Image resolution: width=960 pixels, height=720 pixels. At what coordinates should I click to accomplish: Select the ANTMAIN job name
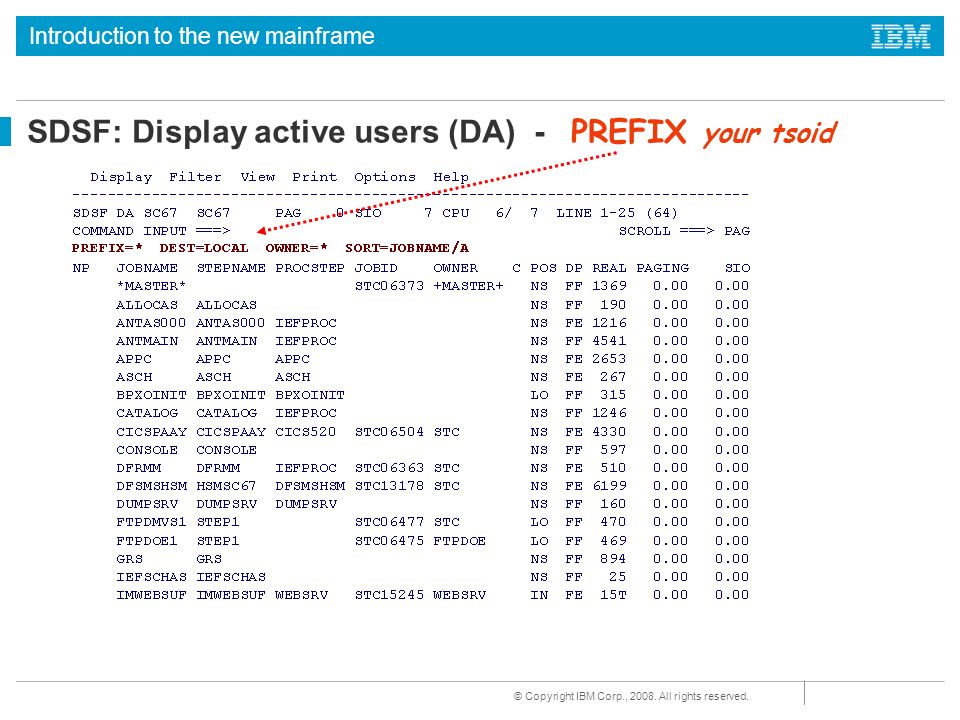click(147, 341)
